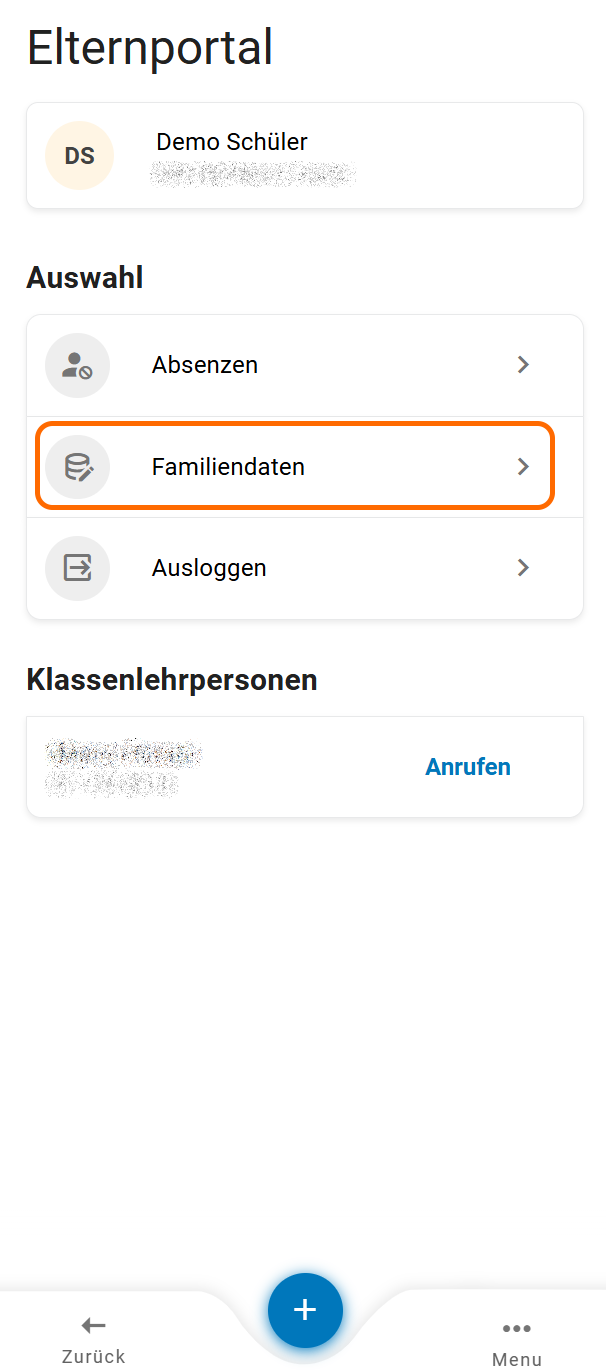Viewport: 606px width, 1371px height.
Task: Open the Familiendaten menu entry label
Action: 228,467
